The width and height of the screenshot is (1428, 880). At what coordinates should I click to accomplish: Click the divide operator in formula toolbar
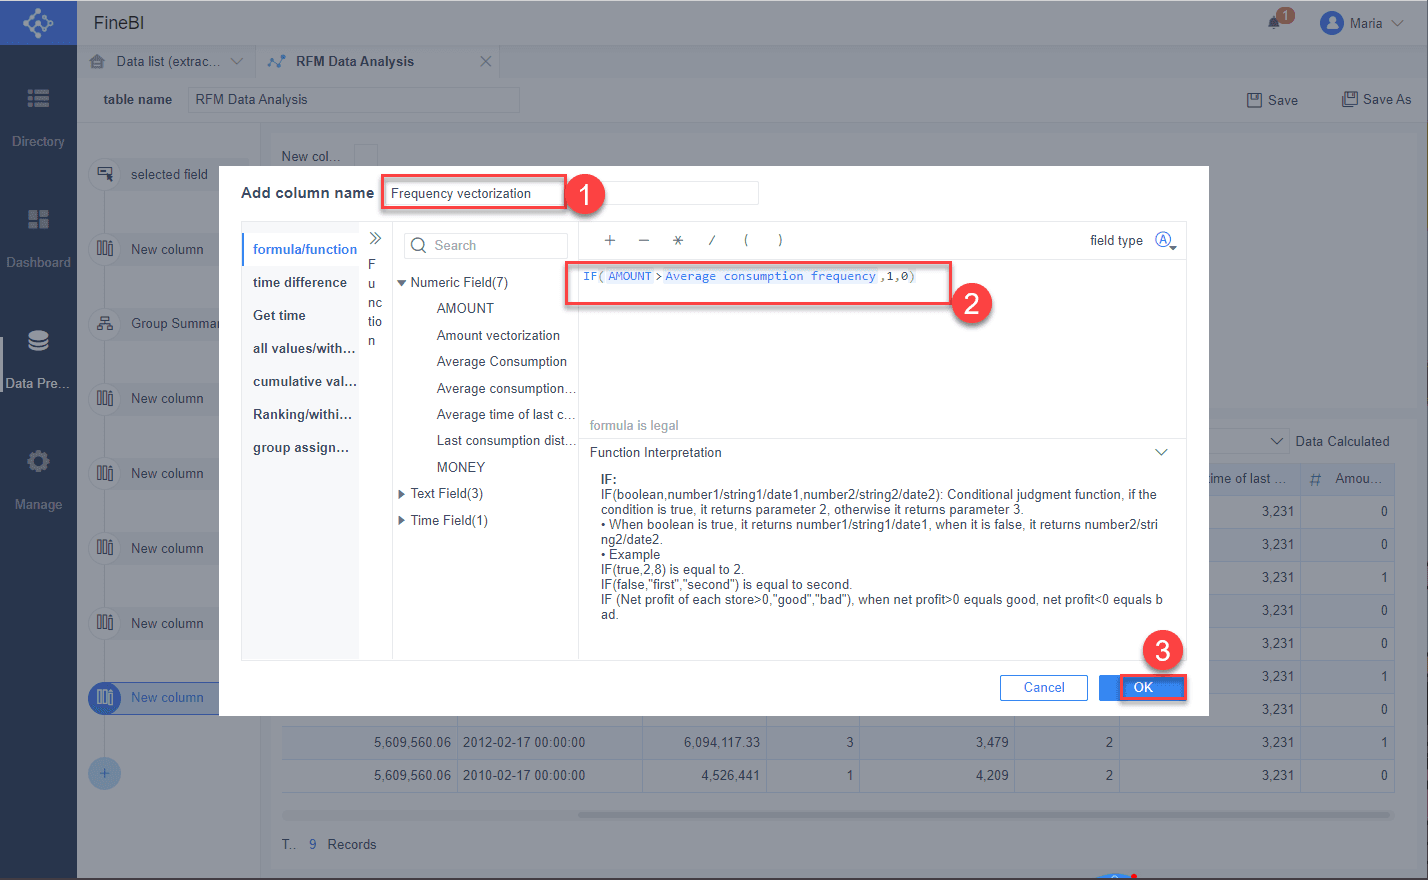pyautogui.click(x=712, y=240)
